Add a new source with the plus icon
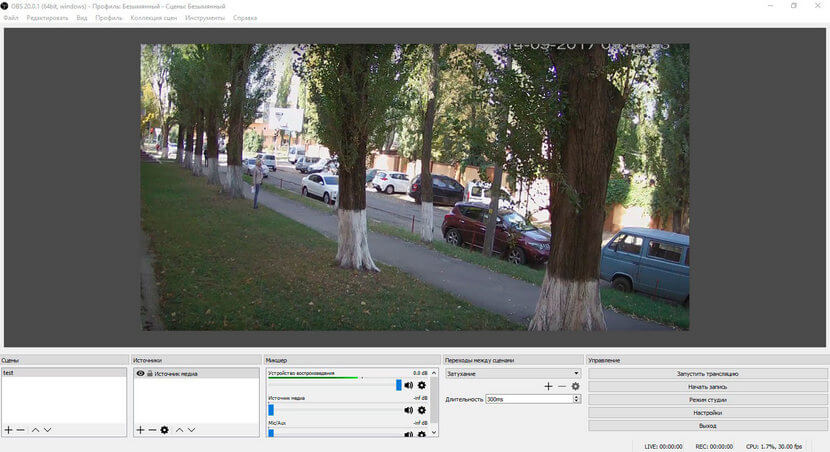830x452 pixels. tap(140, 430)
